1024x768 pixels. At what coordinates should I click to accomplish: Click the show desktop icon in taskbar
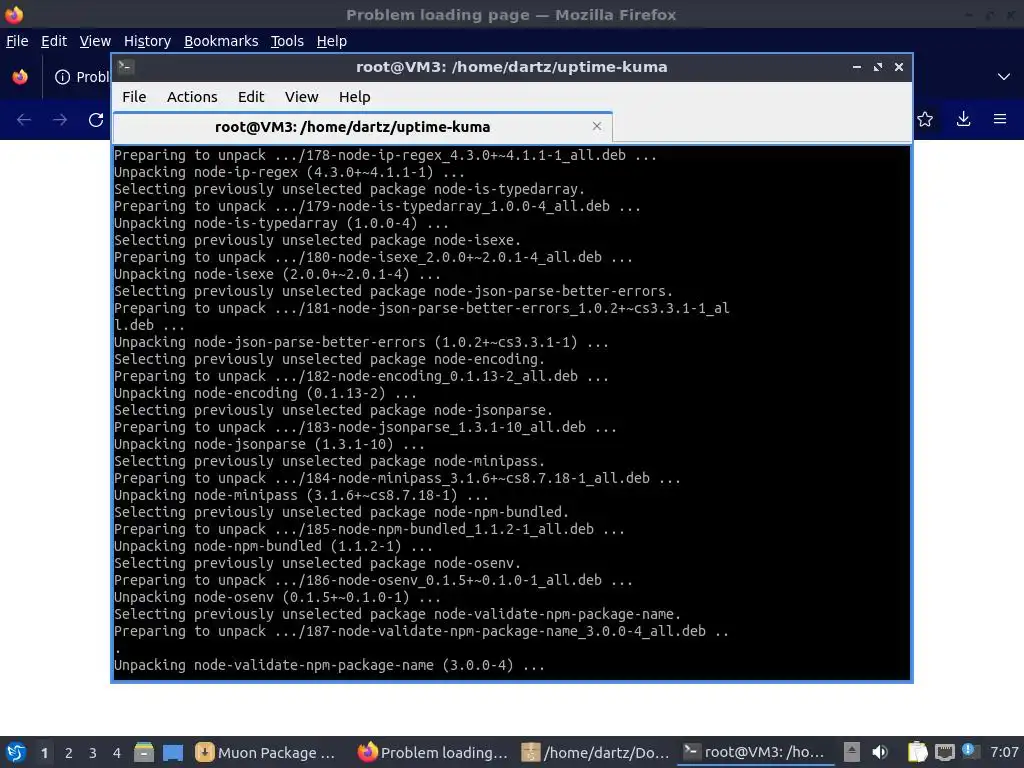point(173,753)
